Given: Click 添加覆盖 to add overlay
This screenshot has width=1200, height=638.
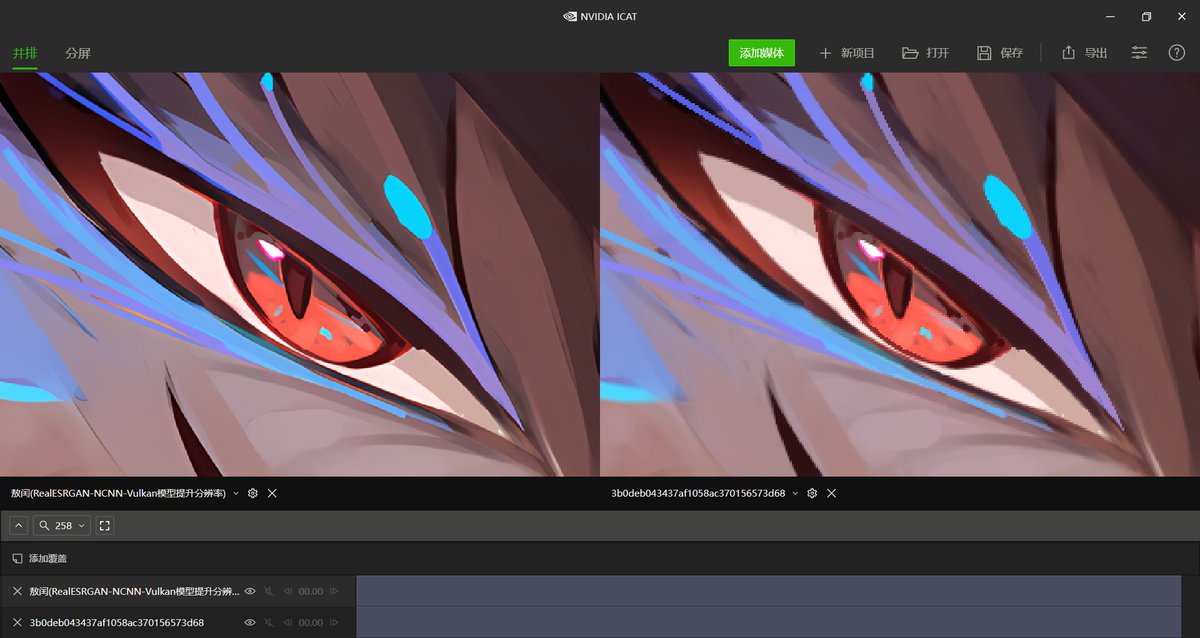Looking at the screenshot, I should pyautogui.click(x=40, y=558).
